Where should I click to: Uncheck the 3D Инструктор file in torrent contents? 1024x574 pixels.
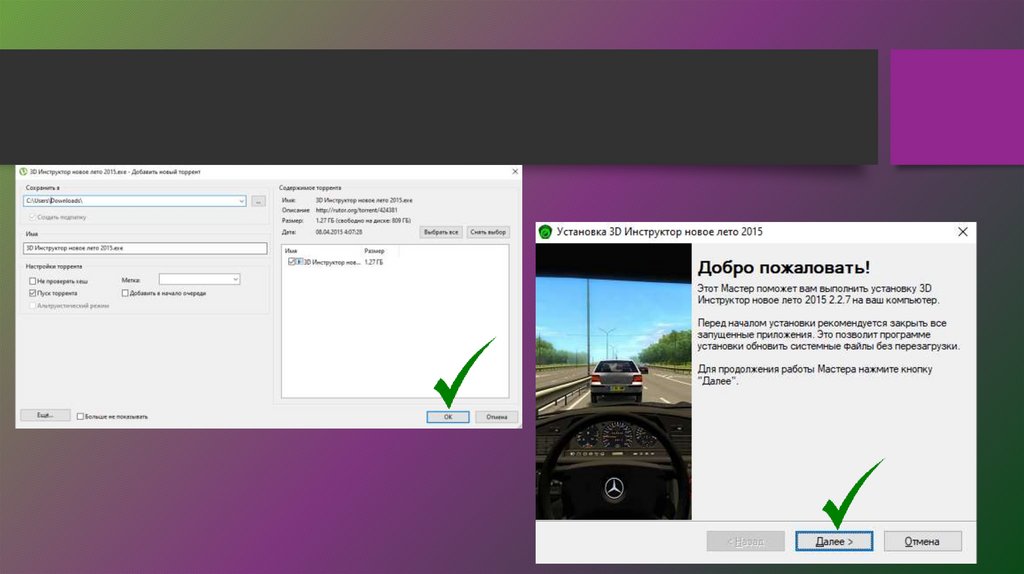291,262
